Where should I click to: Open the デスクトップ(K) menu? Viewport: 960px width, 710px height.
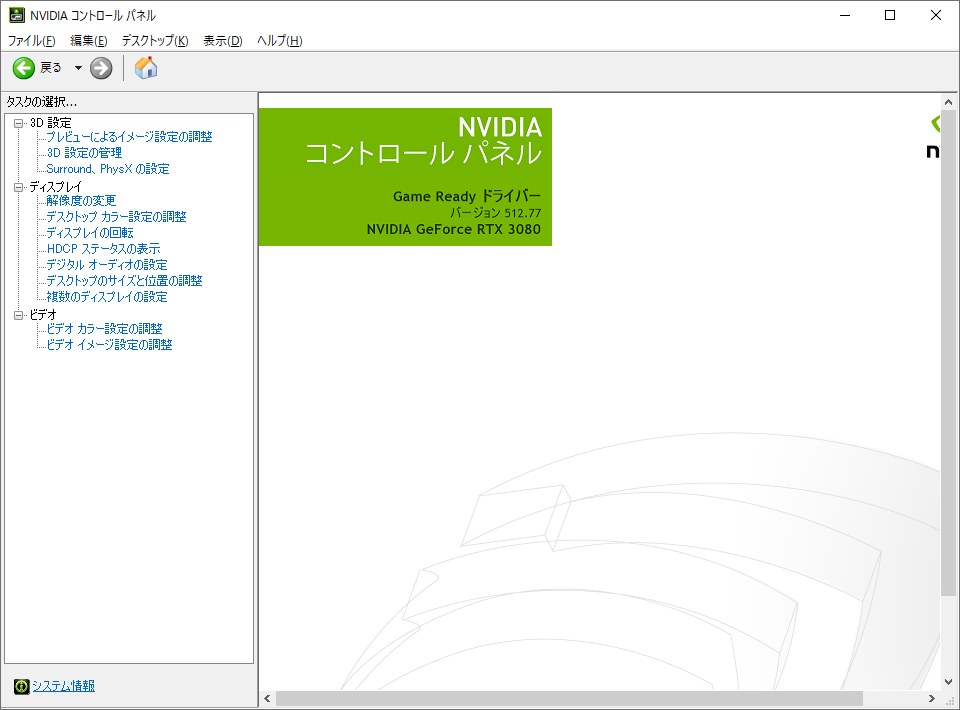[154, 41]
